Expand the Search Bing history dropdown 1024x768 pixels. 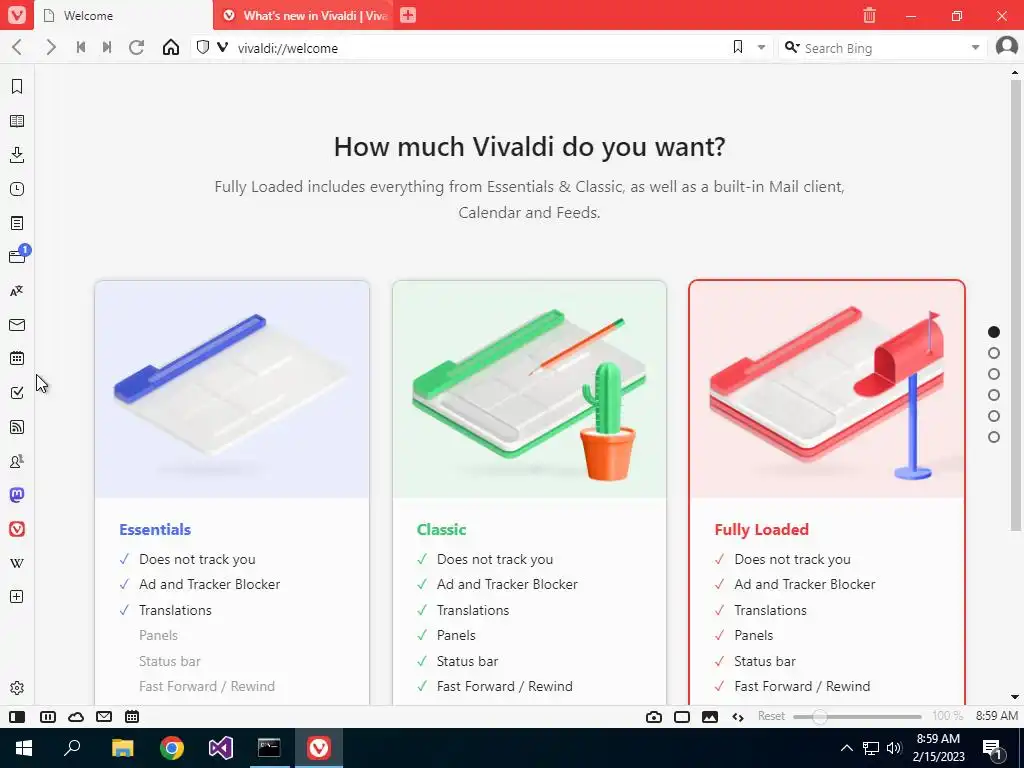[975, 48]
